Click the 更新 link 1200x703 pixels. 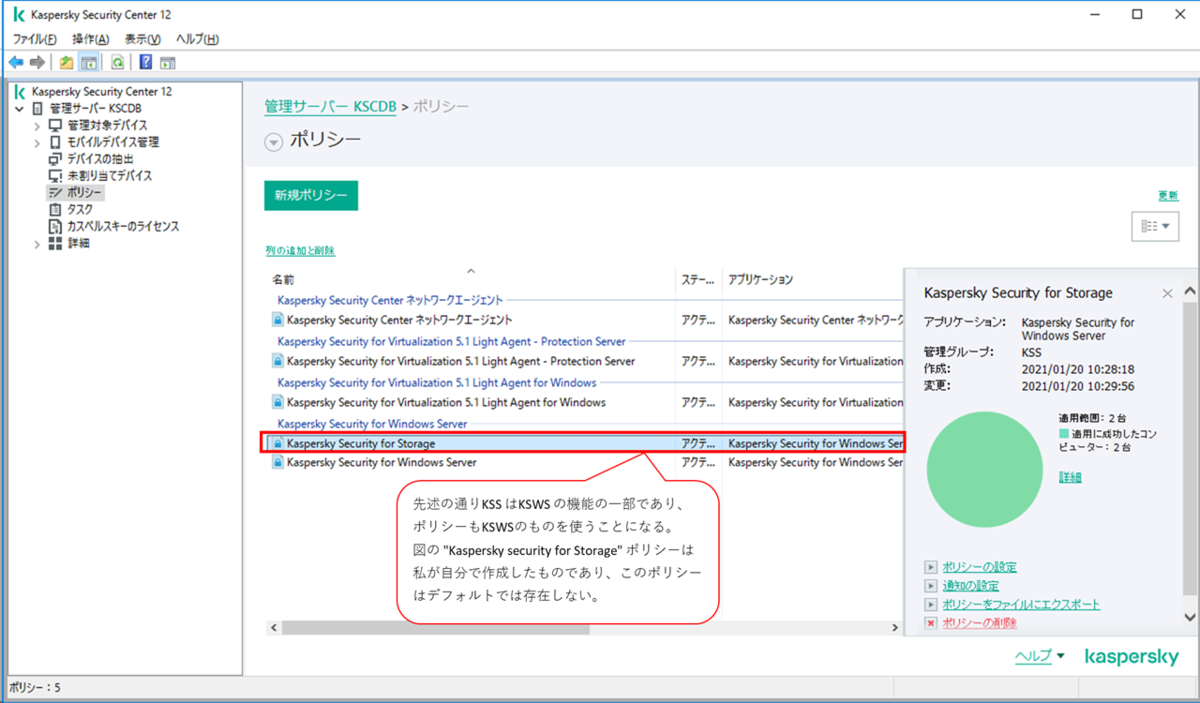(x=1167, y=196)
